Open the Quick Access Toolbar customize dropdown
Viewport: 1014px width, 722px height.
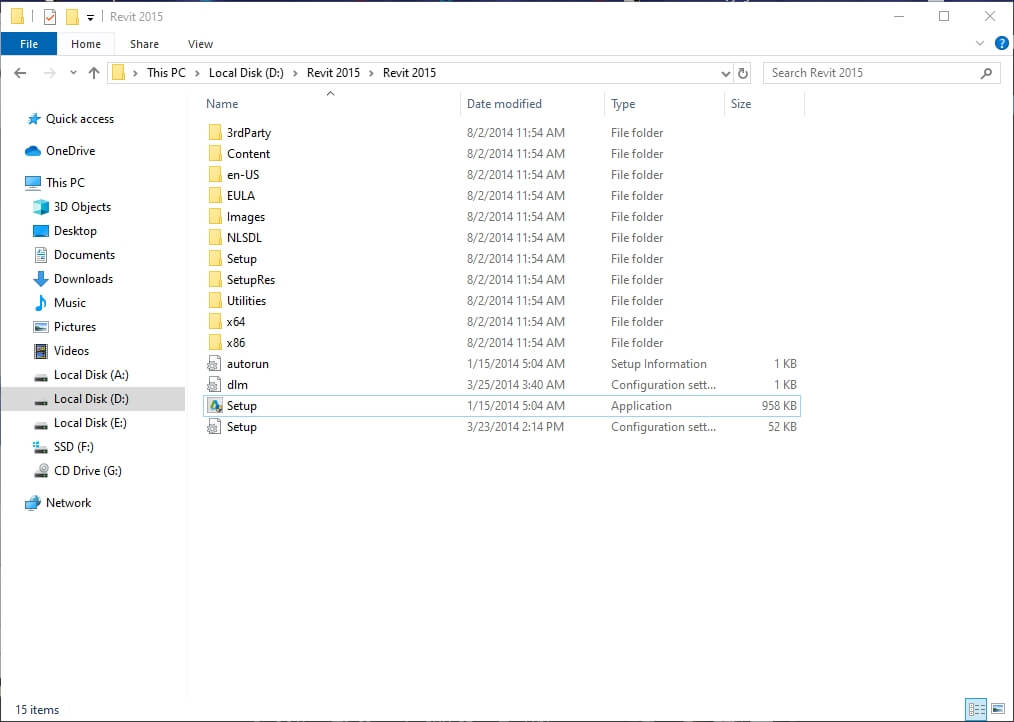pyautogui.click(x=91, y=17)
